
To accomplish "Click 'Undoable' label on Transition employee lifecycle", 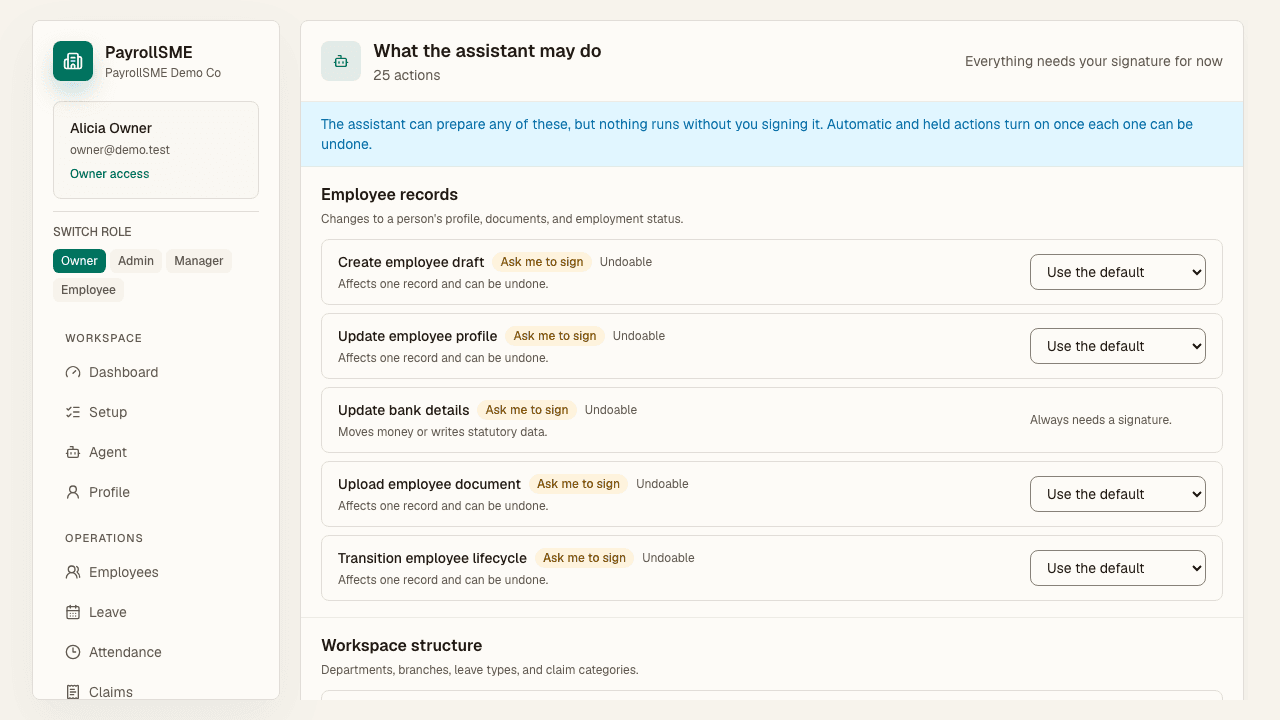I will tap(668, 558).
